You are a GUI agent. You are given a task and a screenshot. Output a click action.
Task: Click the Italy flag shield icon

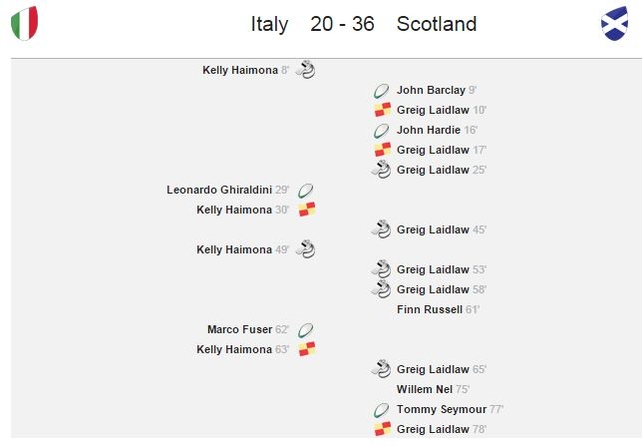point(25,23)
